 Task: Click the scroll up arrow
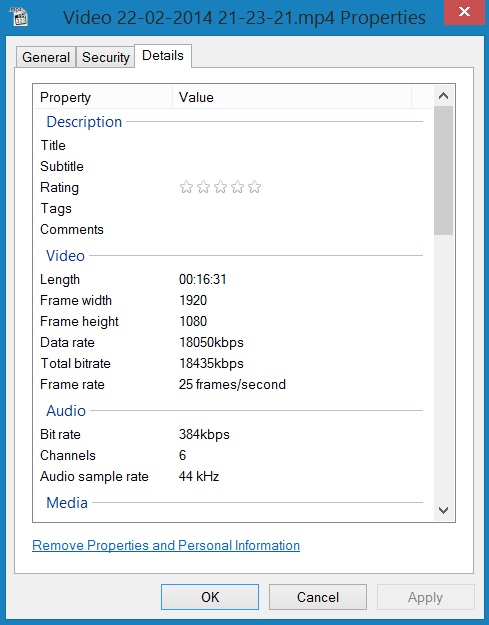point(443,96)
